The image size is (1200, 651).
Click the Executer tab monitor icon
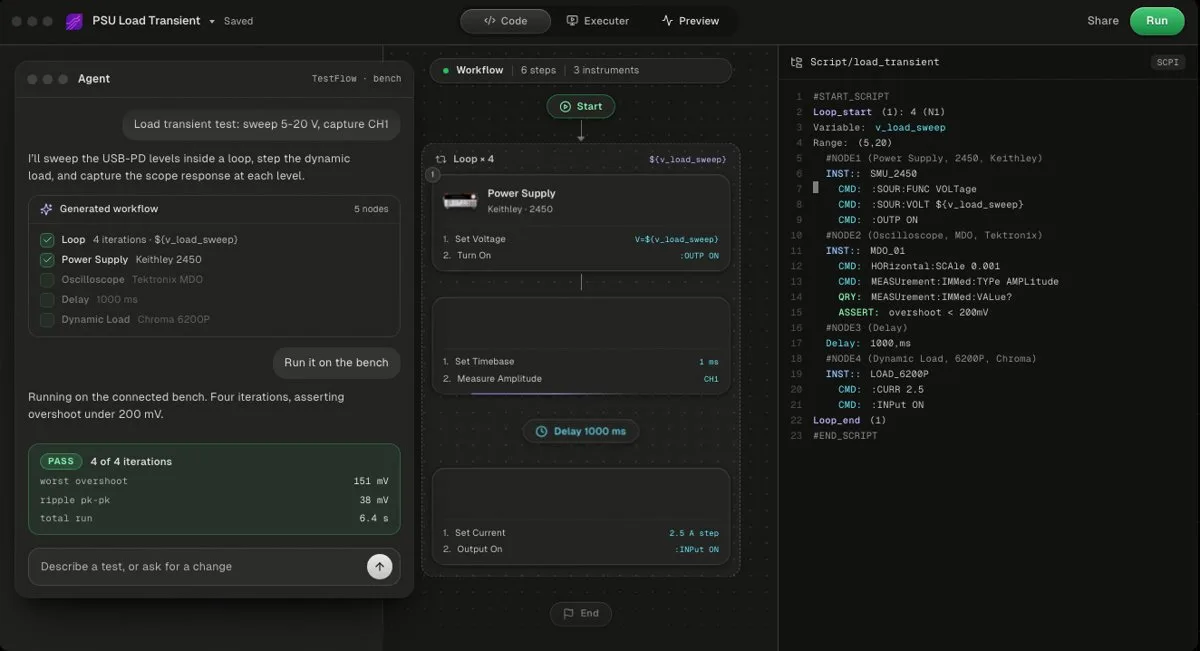click(572, 21)
